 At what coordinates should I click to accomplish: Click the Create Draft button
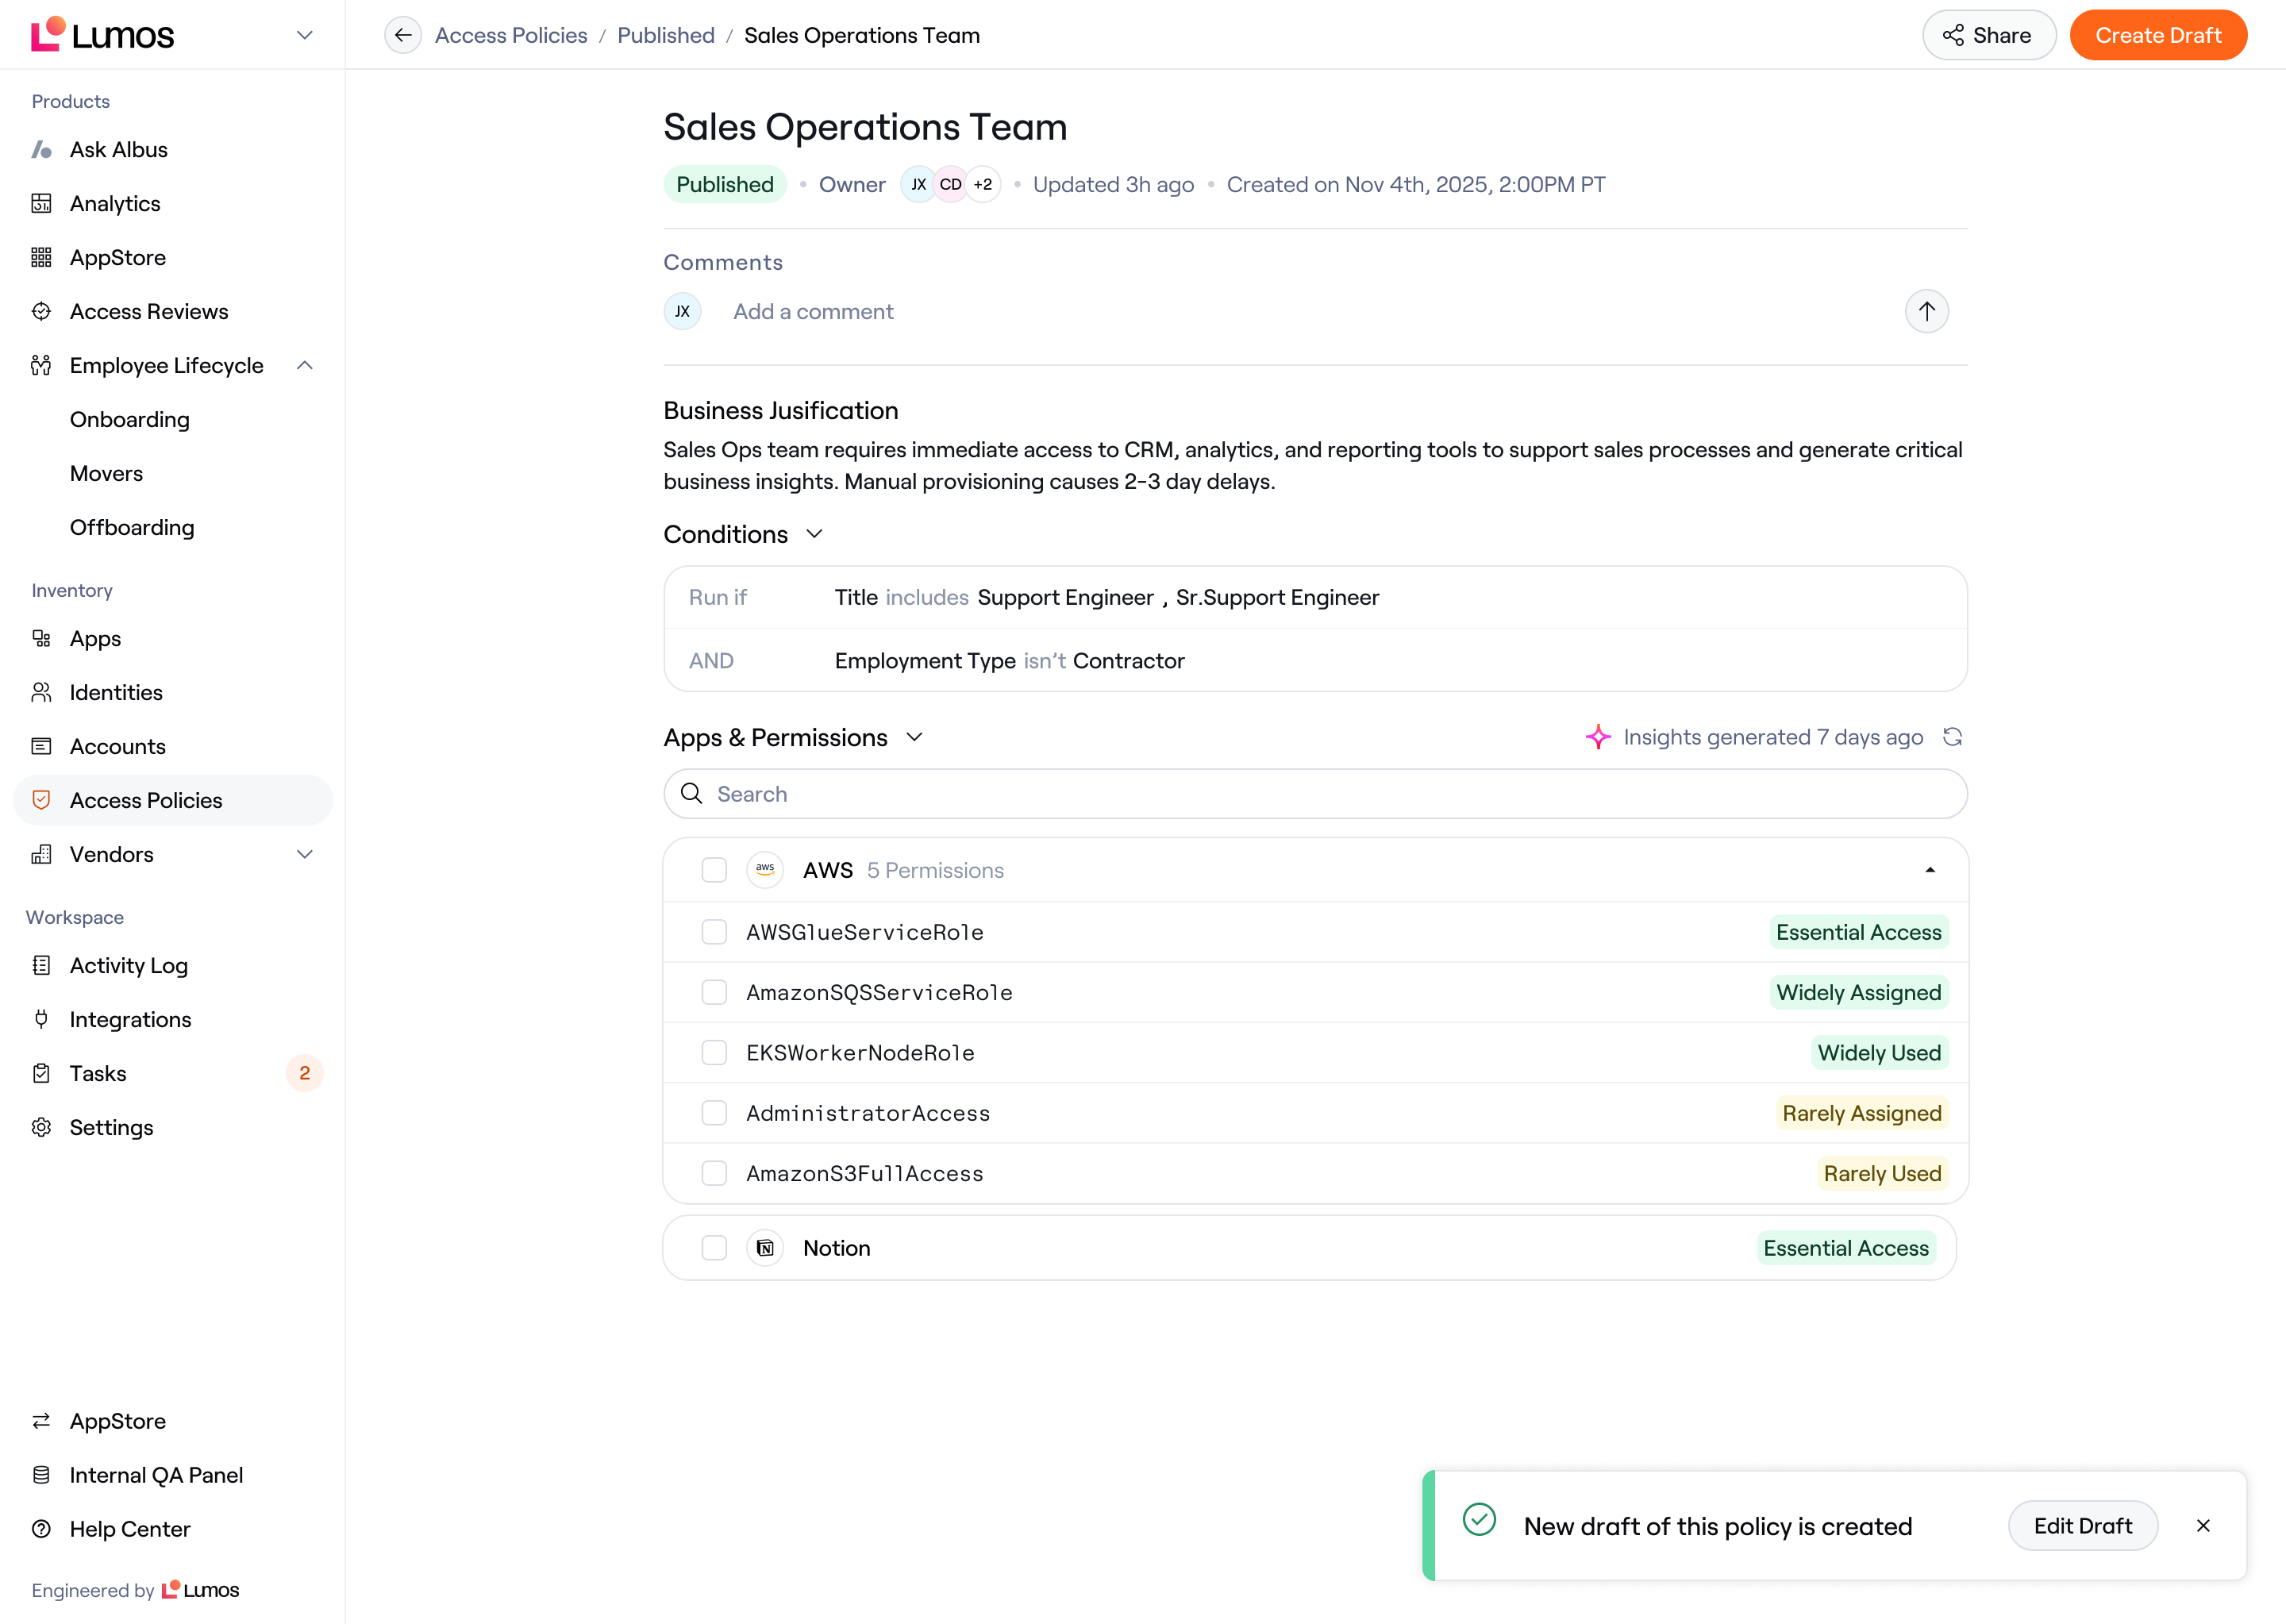pyautogui.click(x=2158, y=35)
